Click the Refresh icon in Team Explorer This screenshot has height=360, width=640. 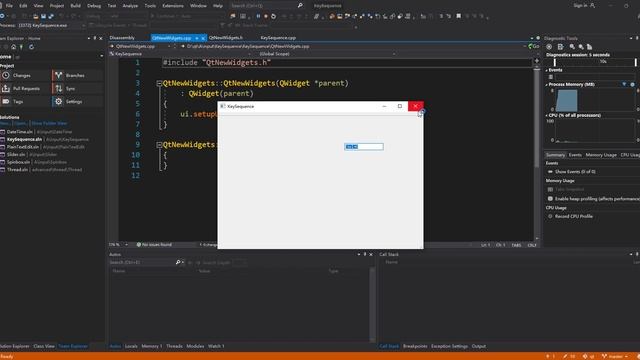[x=31, y=47]
